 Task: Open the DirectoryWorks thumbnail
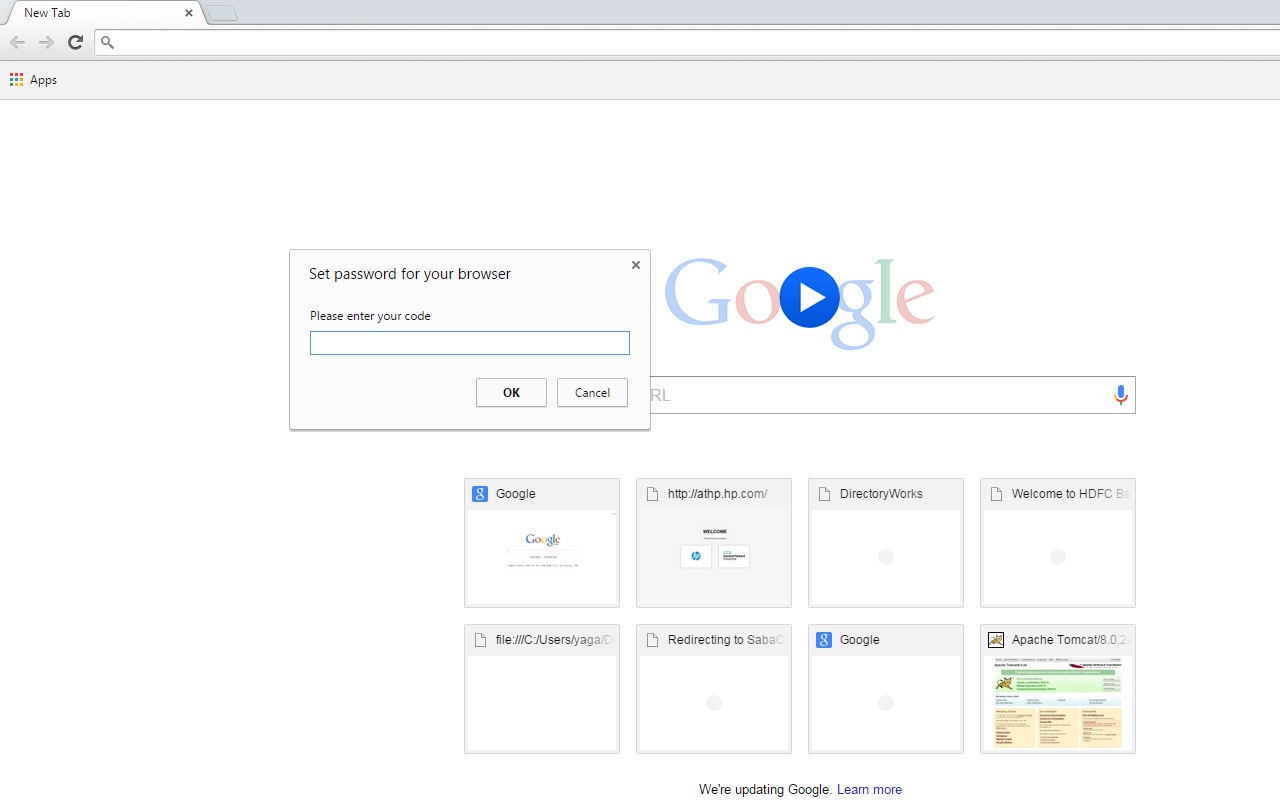(x=885, y=543)
